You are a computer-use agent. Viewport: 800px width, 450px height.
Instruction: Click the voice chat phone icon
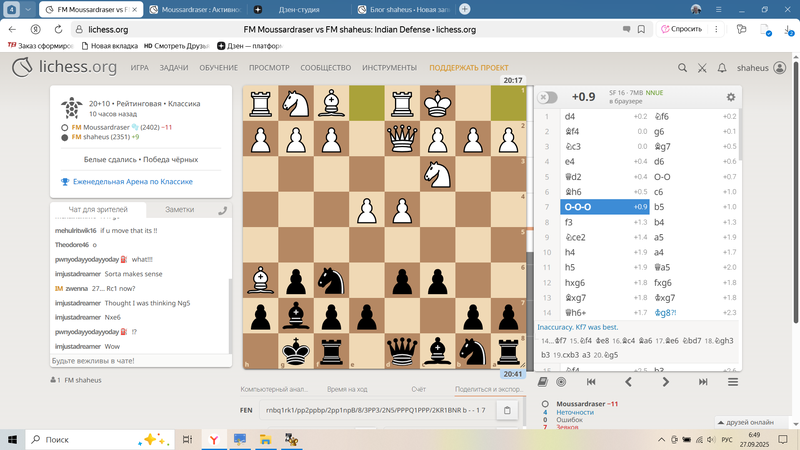coord(222,210)
